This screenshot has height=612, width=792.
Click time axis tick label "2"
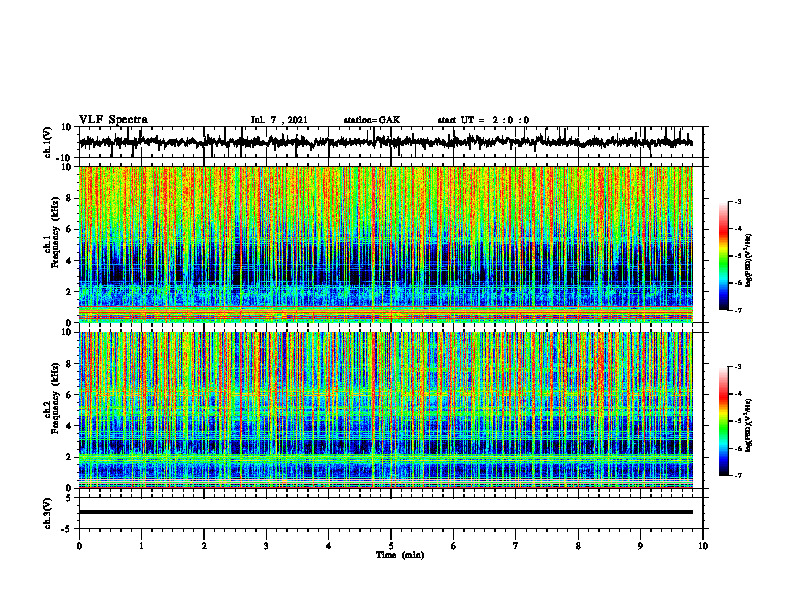tap(204, 546)
